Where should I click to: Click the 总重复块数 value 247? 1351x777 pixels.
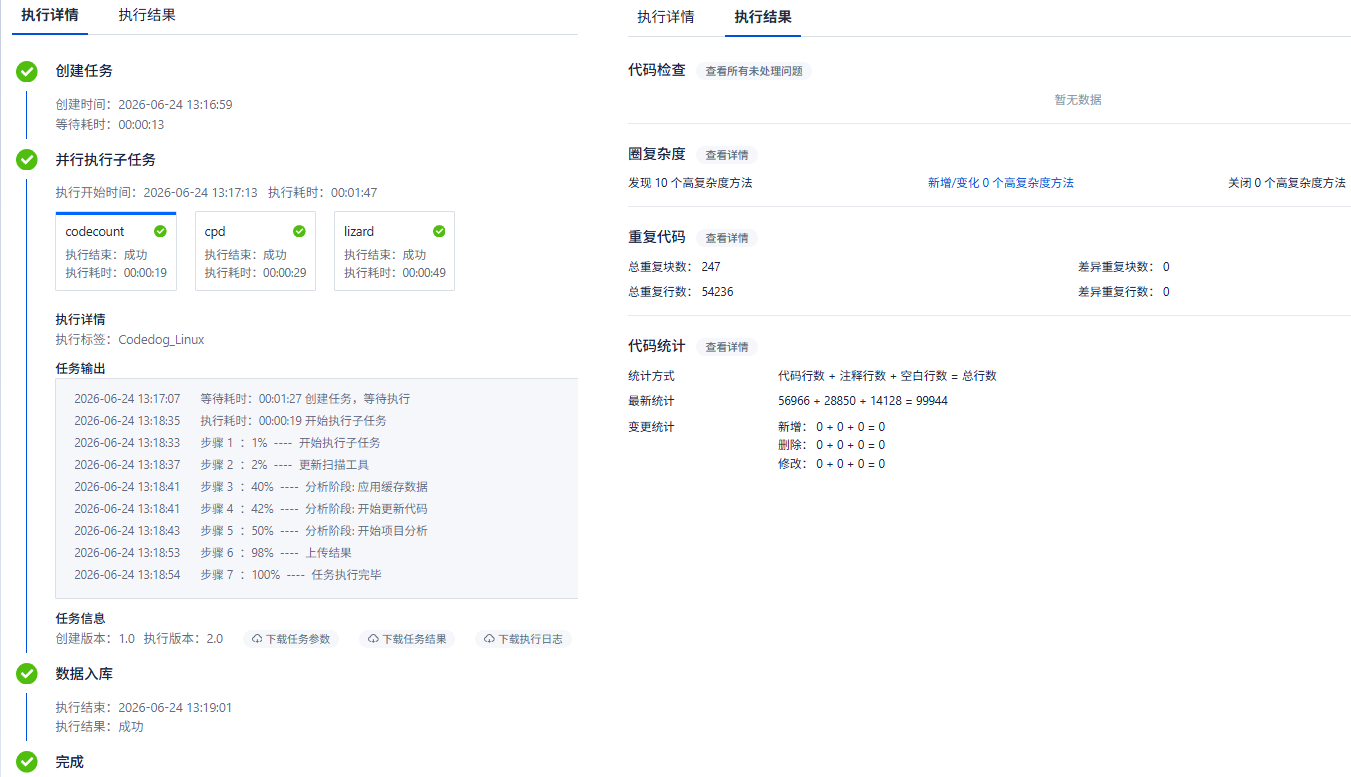click(x=711, y=267)
